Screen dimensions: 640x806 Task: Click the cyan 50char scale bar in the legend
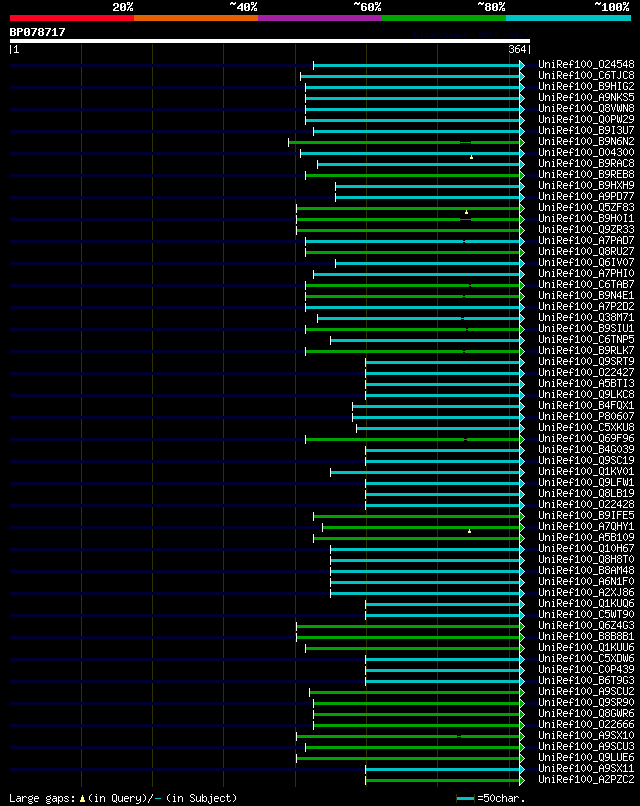(x=465, y=798)
